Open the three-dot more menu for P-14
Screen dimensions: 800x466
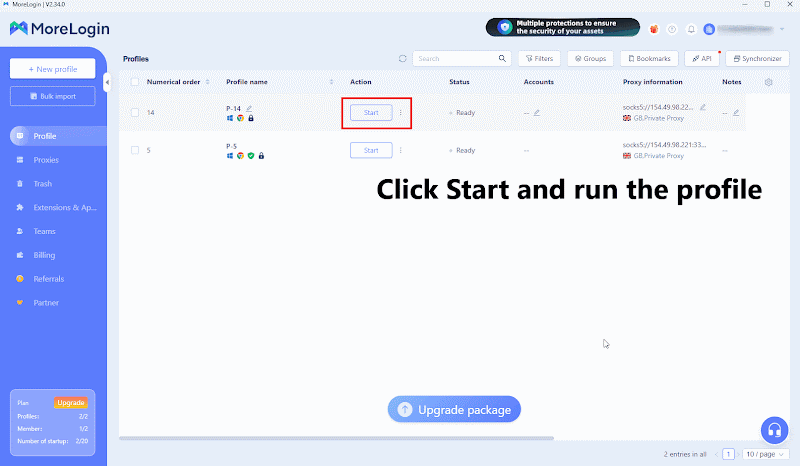pos(401,113)
